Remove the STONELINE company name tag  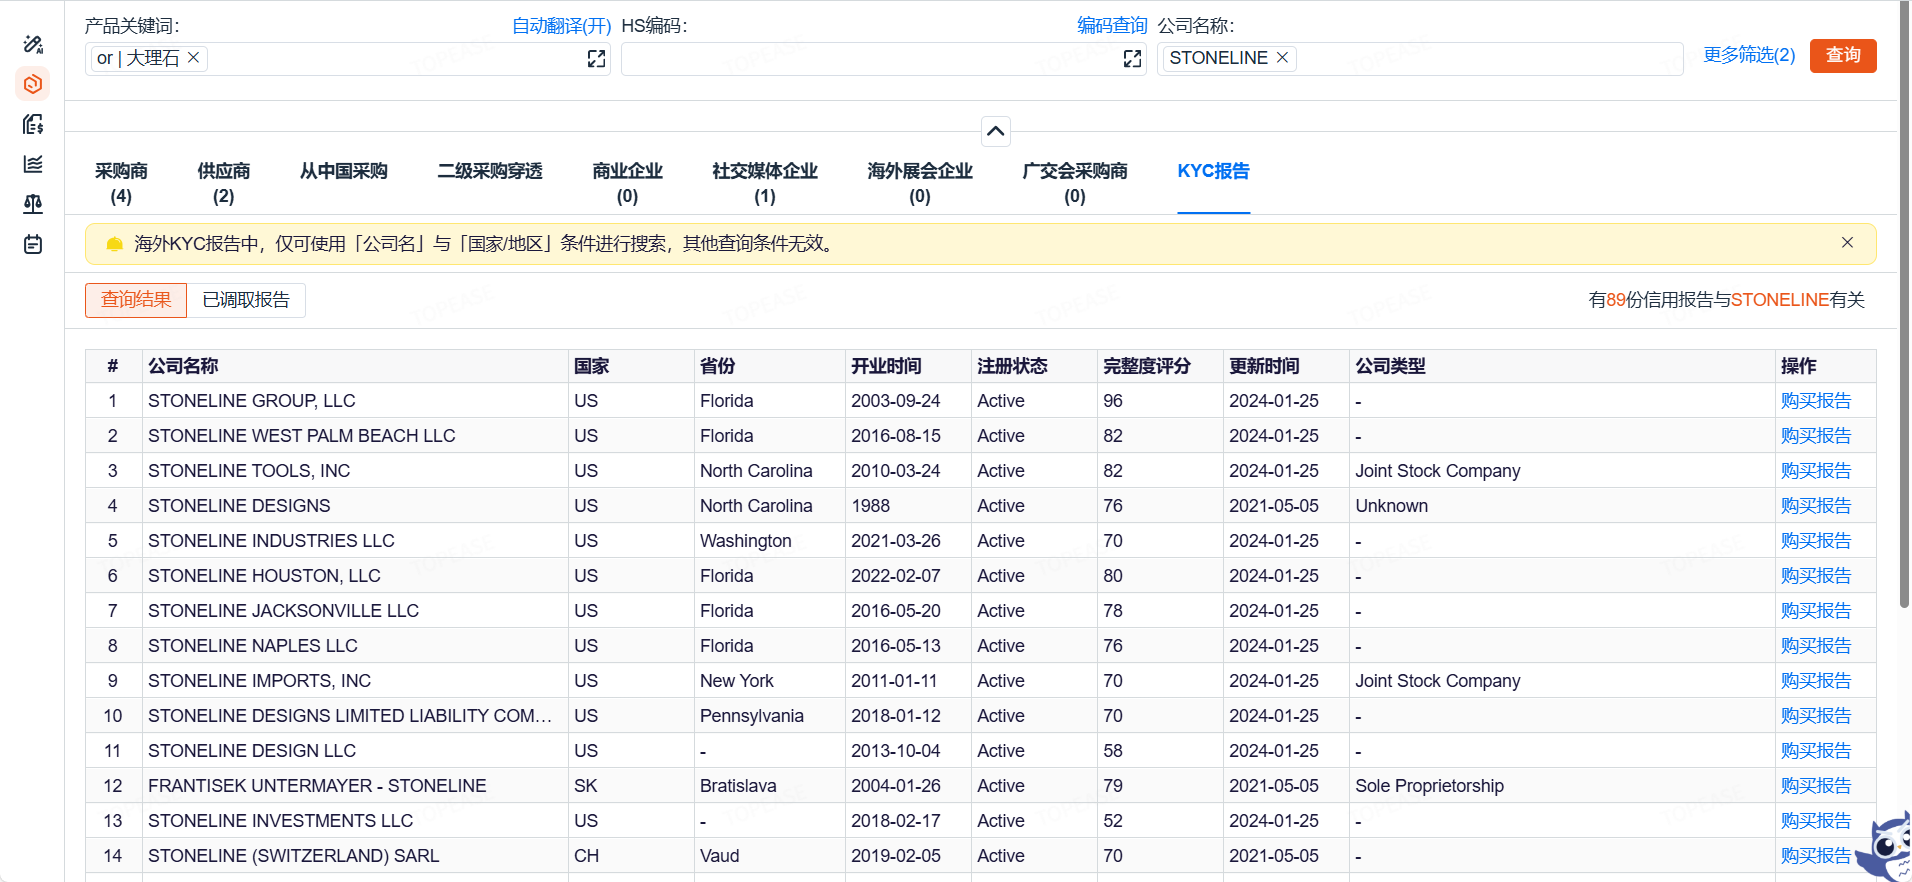[x=1282, y=58]
